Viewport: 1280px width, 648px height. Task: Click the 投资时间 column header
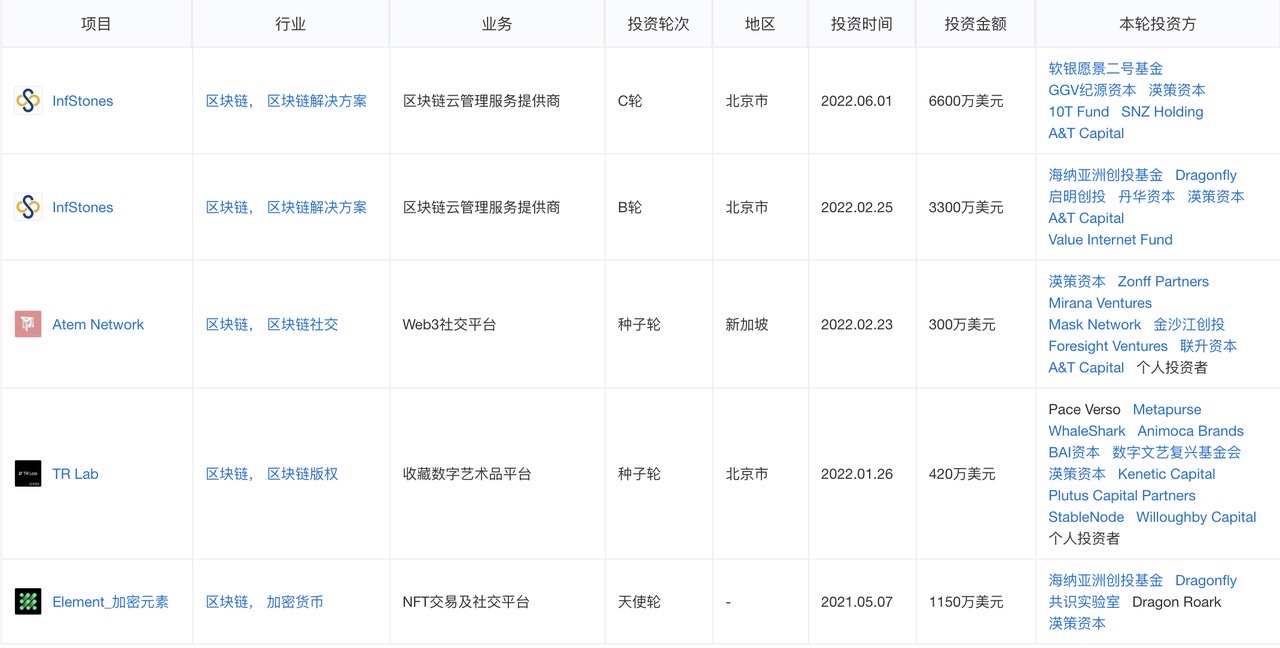[861, 24]
